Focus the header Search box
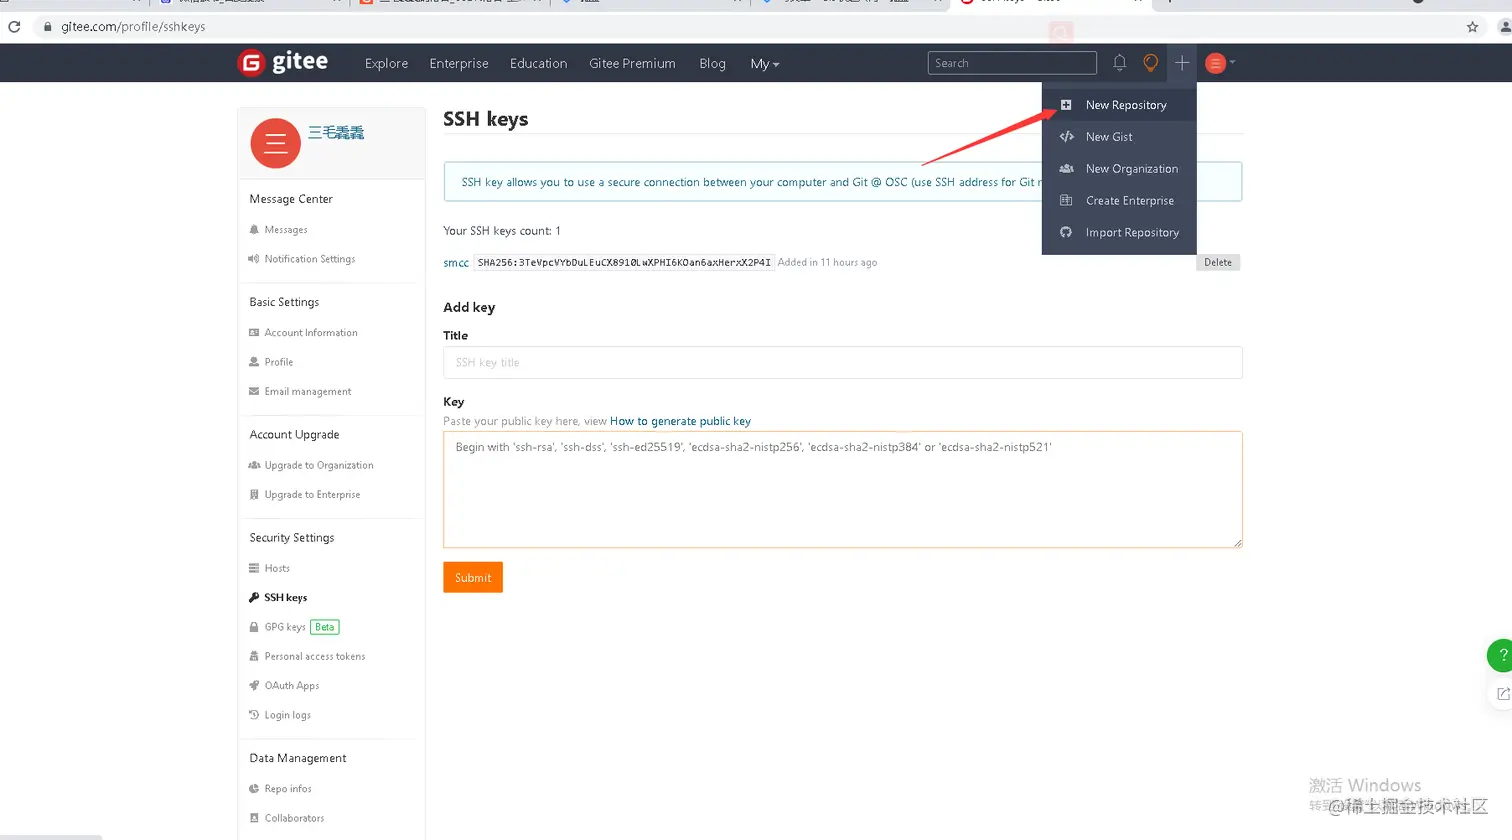The width and height of the screenshot is (1512, 840). click(x=1012, y=63)
